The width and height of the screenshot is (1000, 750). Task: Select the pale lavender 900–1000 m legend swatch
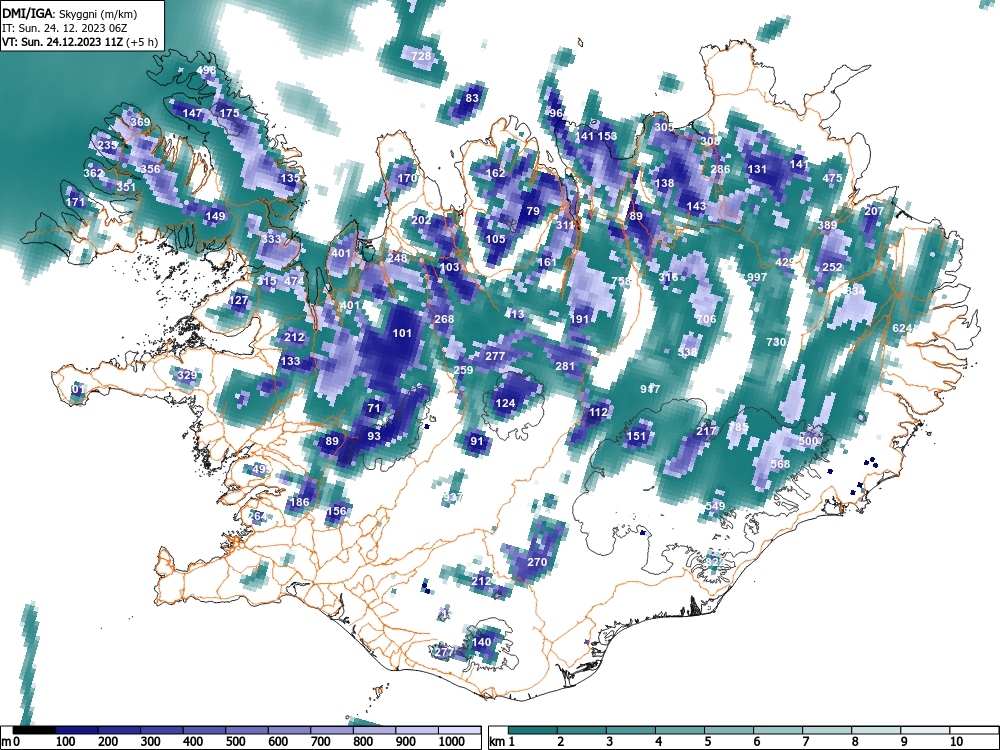point(417,730)
